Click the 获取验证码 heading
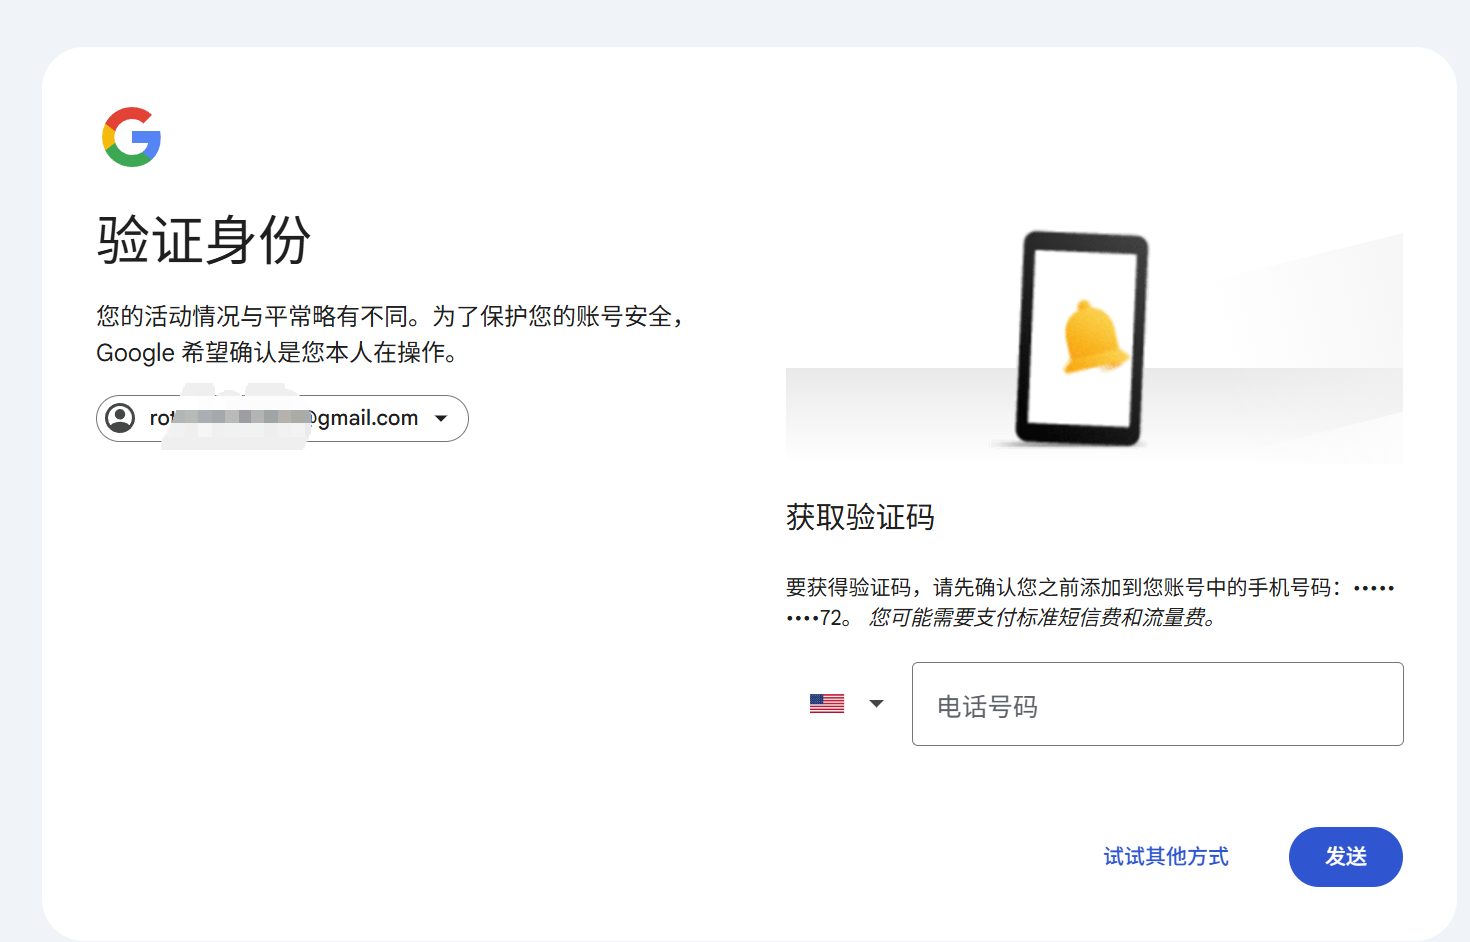 click(860, 517)
